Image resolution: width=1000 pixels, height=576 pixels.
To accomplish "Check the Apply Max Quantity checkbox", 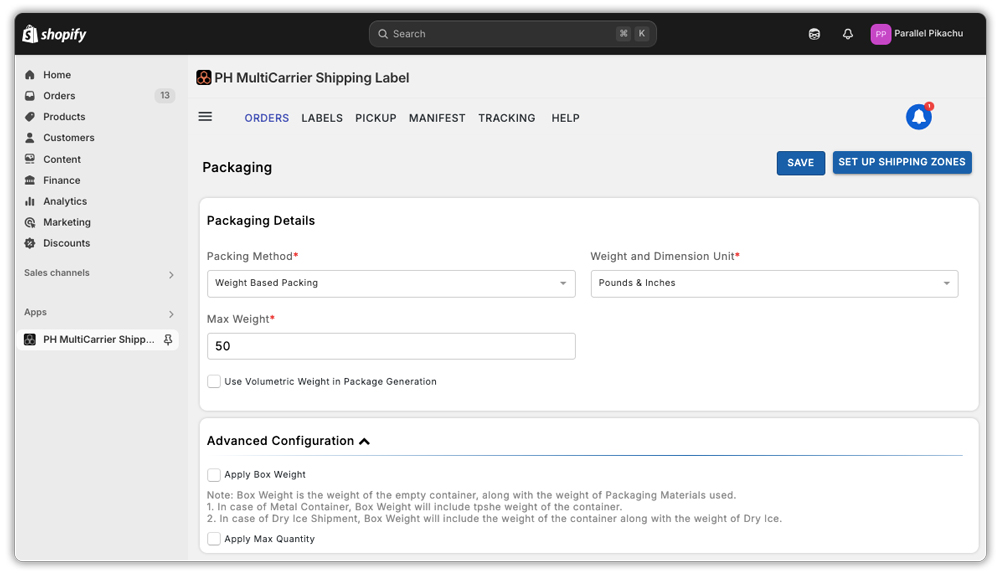I will (214, 539).
